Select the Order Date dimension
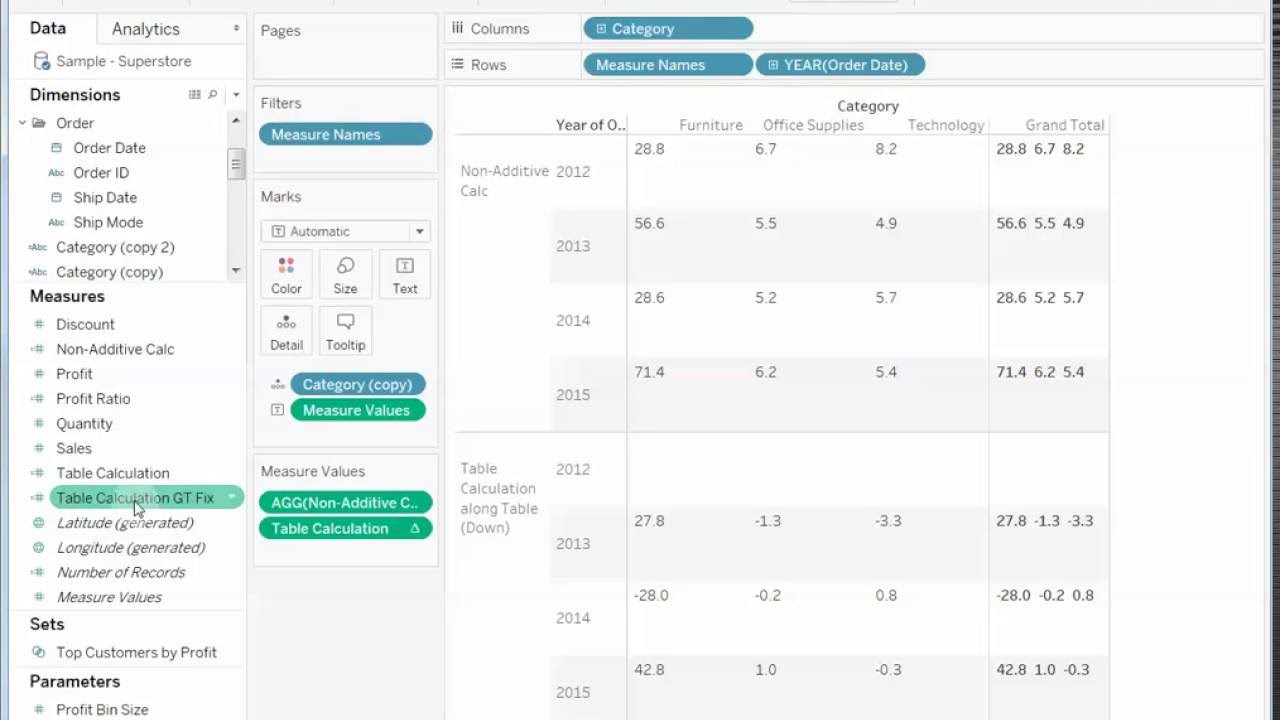1280x720 pixels. [x=109, y=148]
